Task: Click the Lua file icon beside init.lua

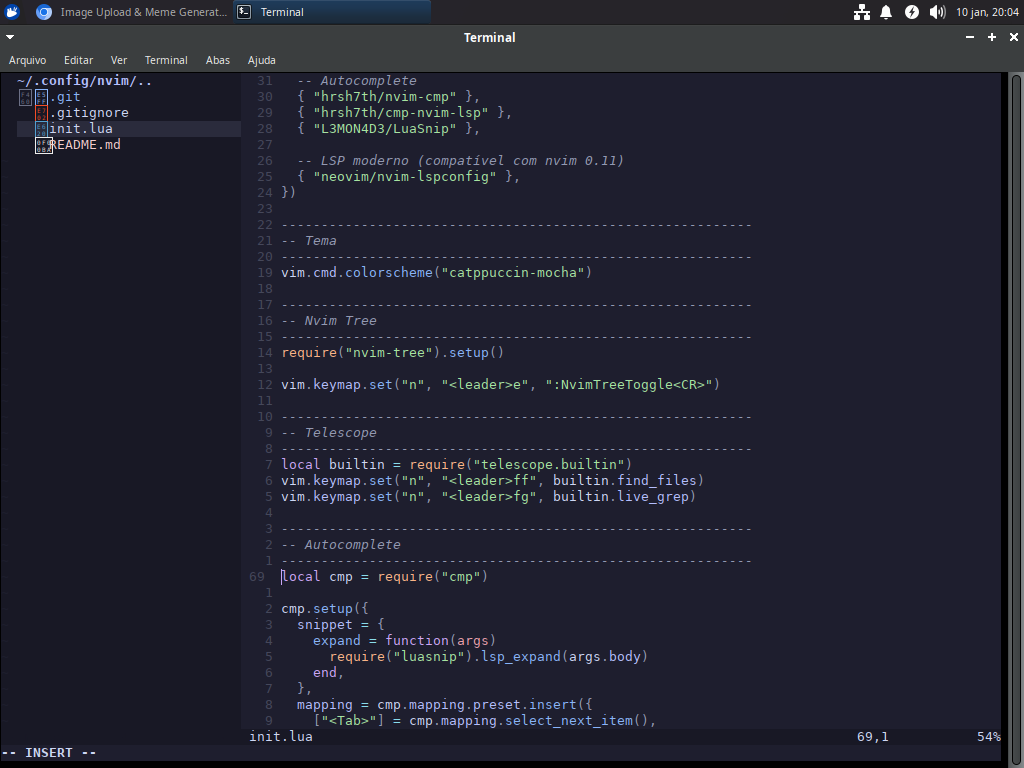Action: (x=41, y=129)
